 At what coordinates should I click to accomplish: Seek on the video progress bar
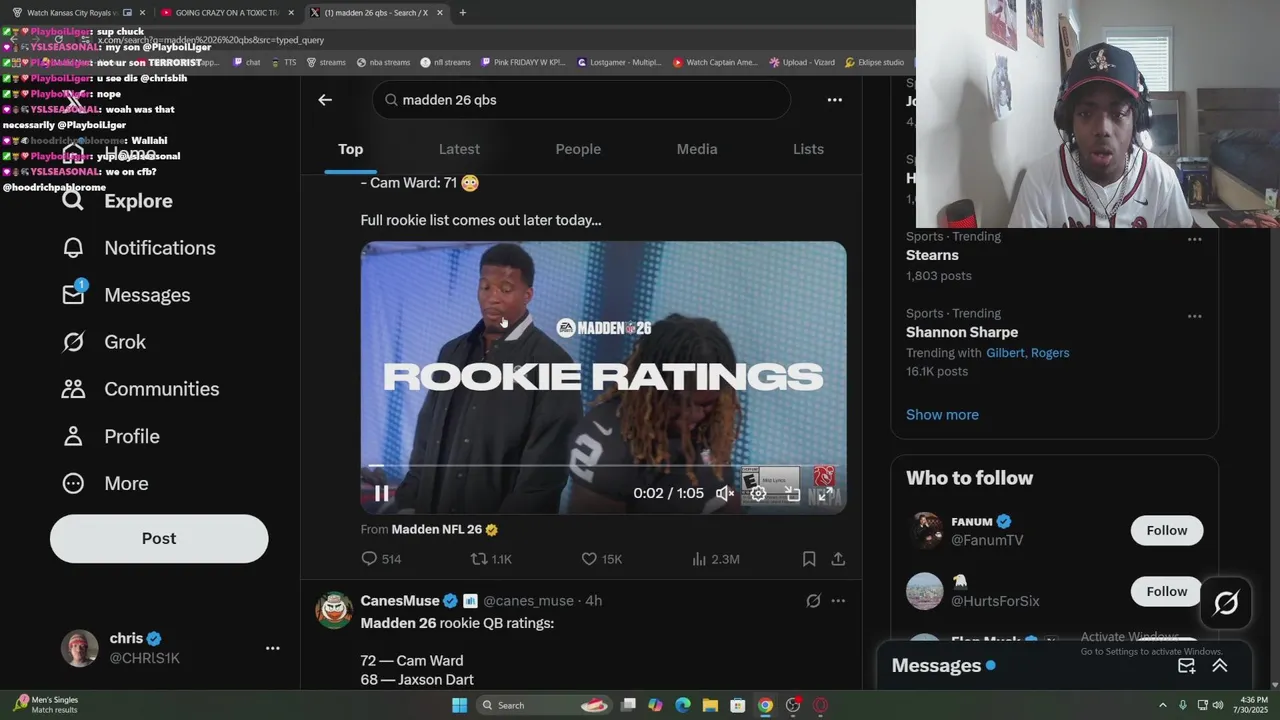tap(603, 466)
